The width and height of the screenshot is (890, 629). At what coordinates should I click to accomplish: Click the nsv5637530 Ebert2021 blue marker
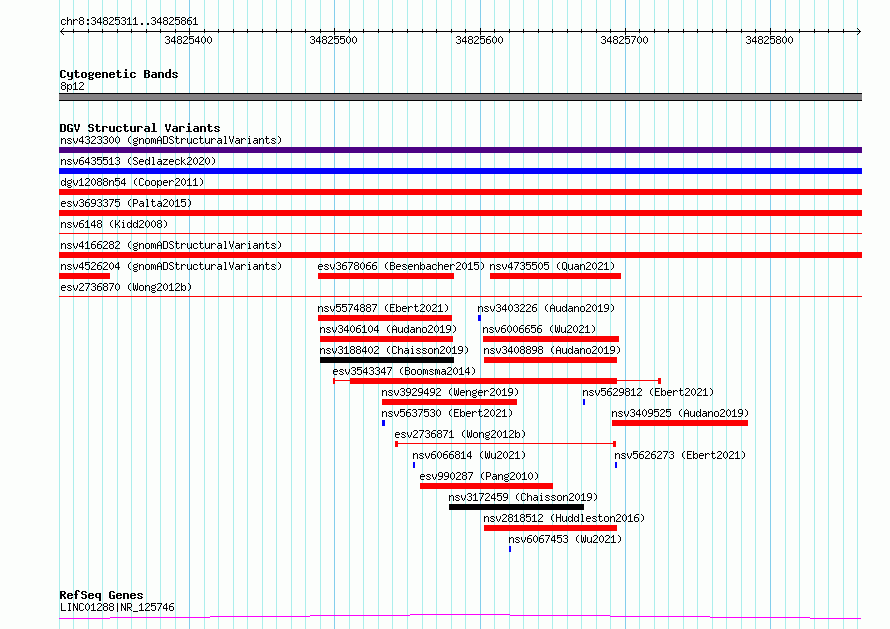384,423
